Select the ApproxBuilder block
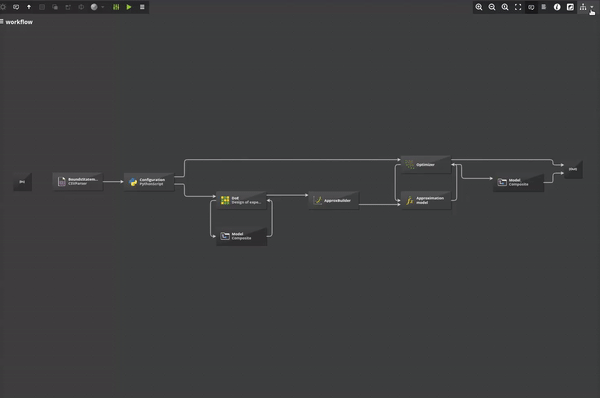 [334, 201]
